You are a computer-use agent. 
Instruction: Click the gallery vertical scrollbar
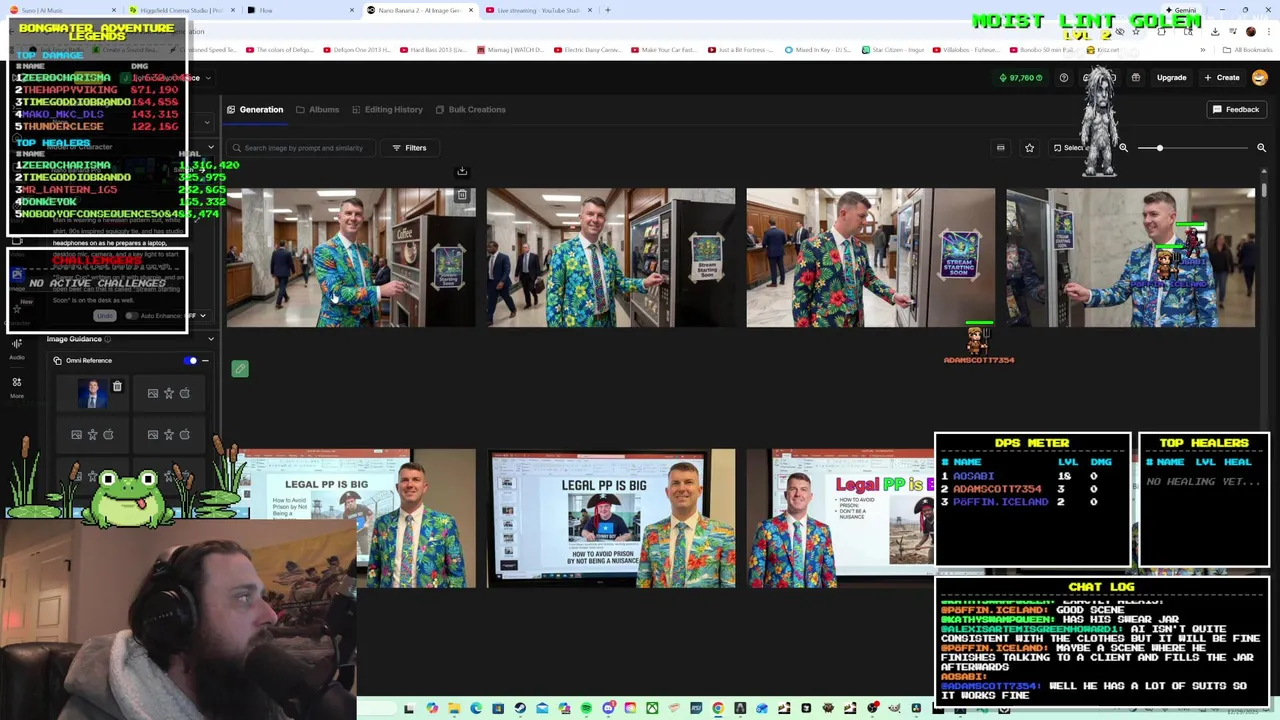point(1265,190)
